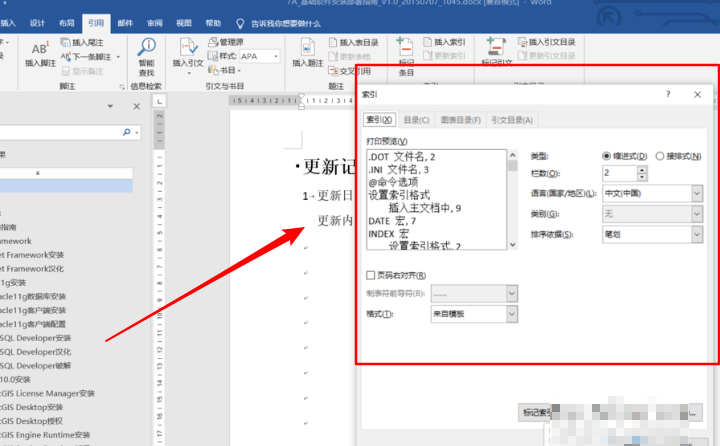Viewport: 720px width, 446px height.
Task: Open the Design (设计) ribbon tab
Action: click(37, 23)
